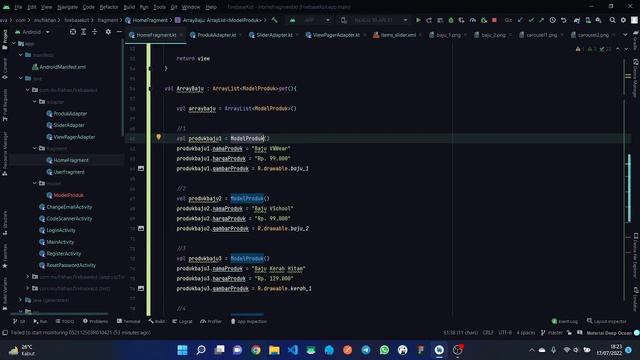Image resolution: width=640 pixels, height=360 pixels.
Task: Collapse the adapter folder in project tree
Action: [x=35, y=102]
